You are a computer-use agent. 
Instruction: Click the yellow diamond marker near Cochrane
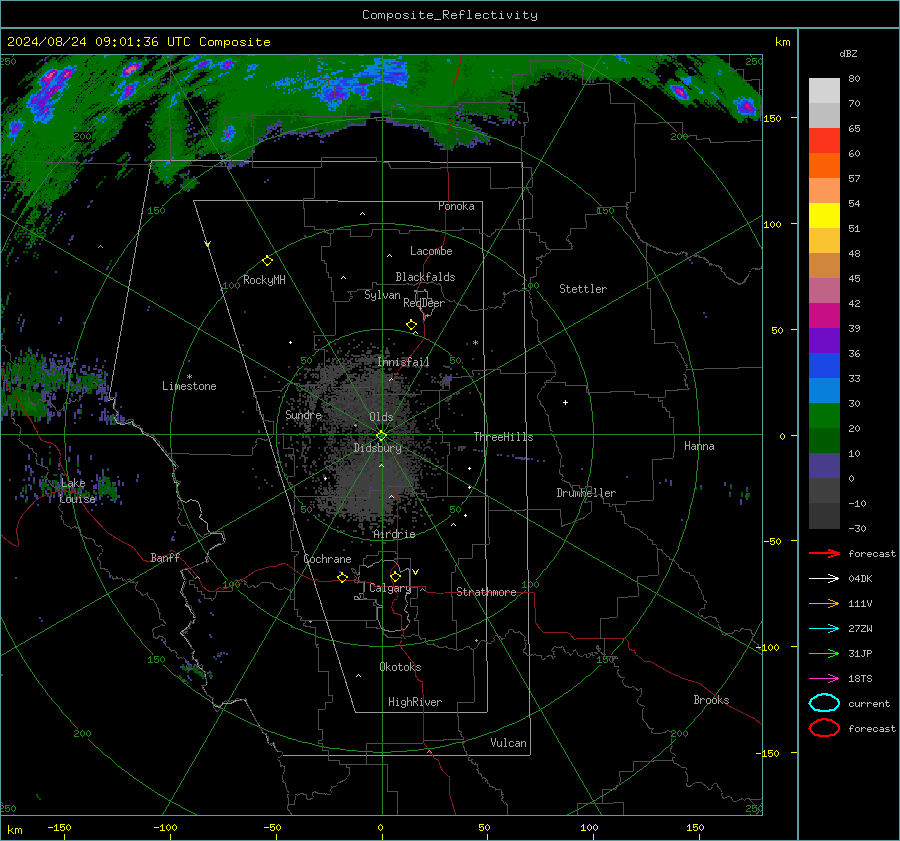(x=342, y=577)
